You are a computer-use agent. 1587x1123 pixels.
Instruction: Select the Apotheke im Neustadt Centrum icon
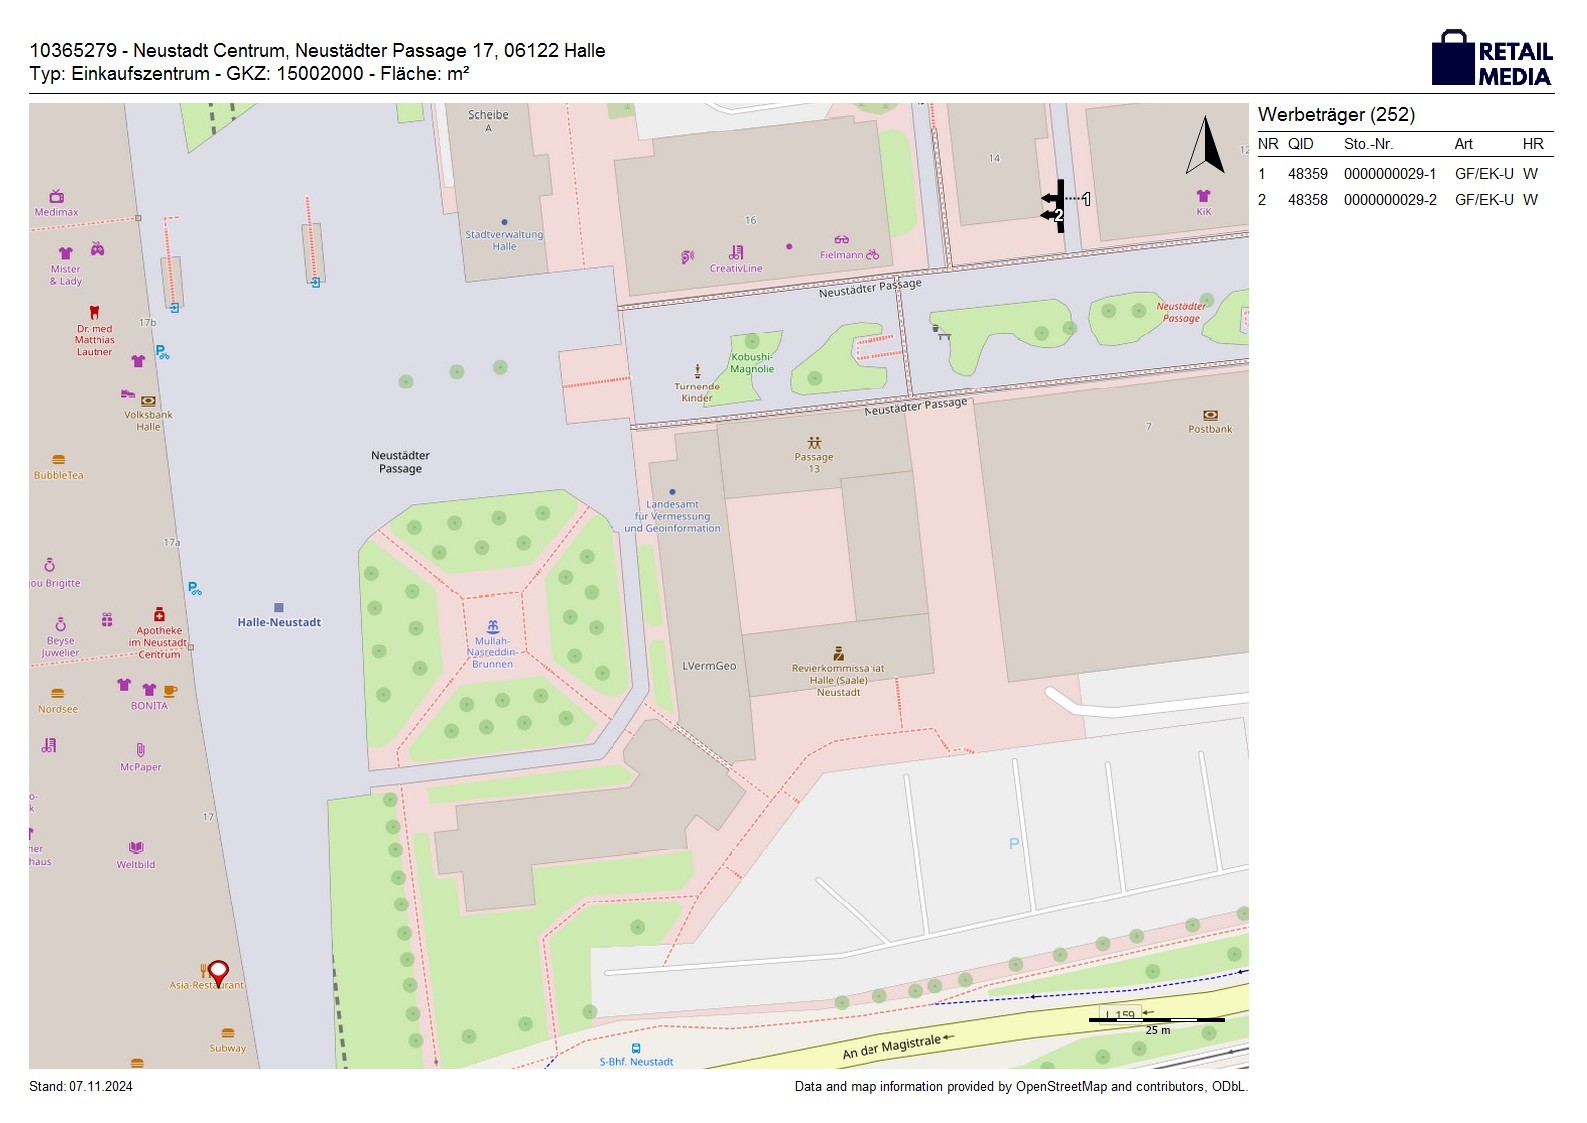(159, 615)
